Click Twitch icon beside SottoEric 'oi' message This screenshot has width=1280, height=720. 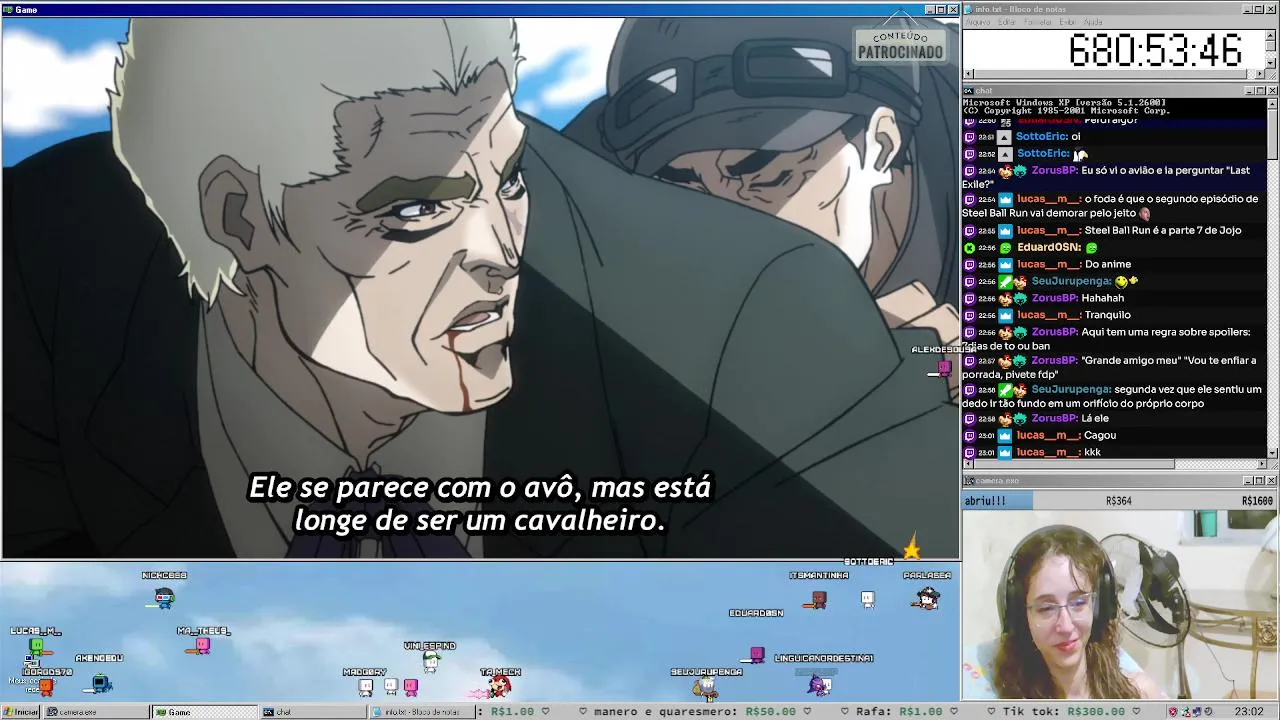click(969, 136)
